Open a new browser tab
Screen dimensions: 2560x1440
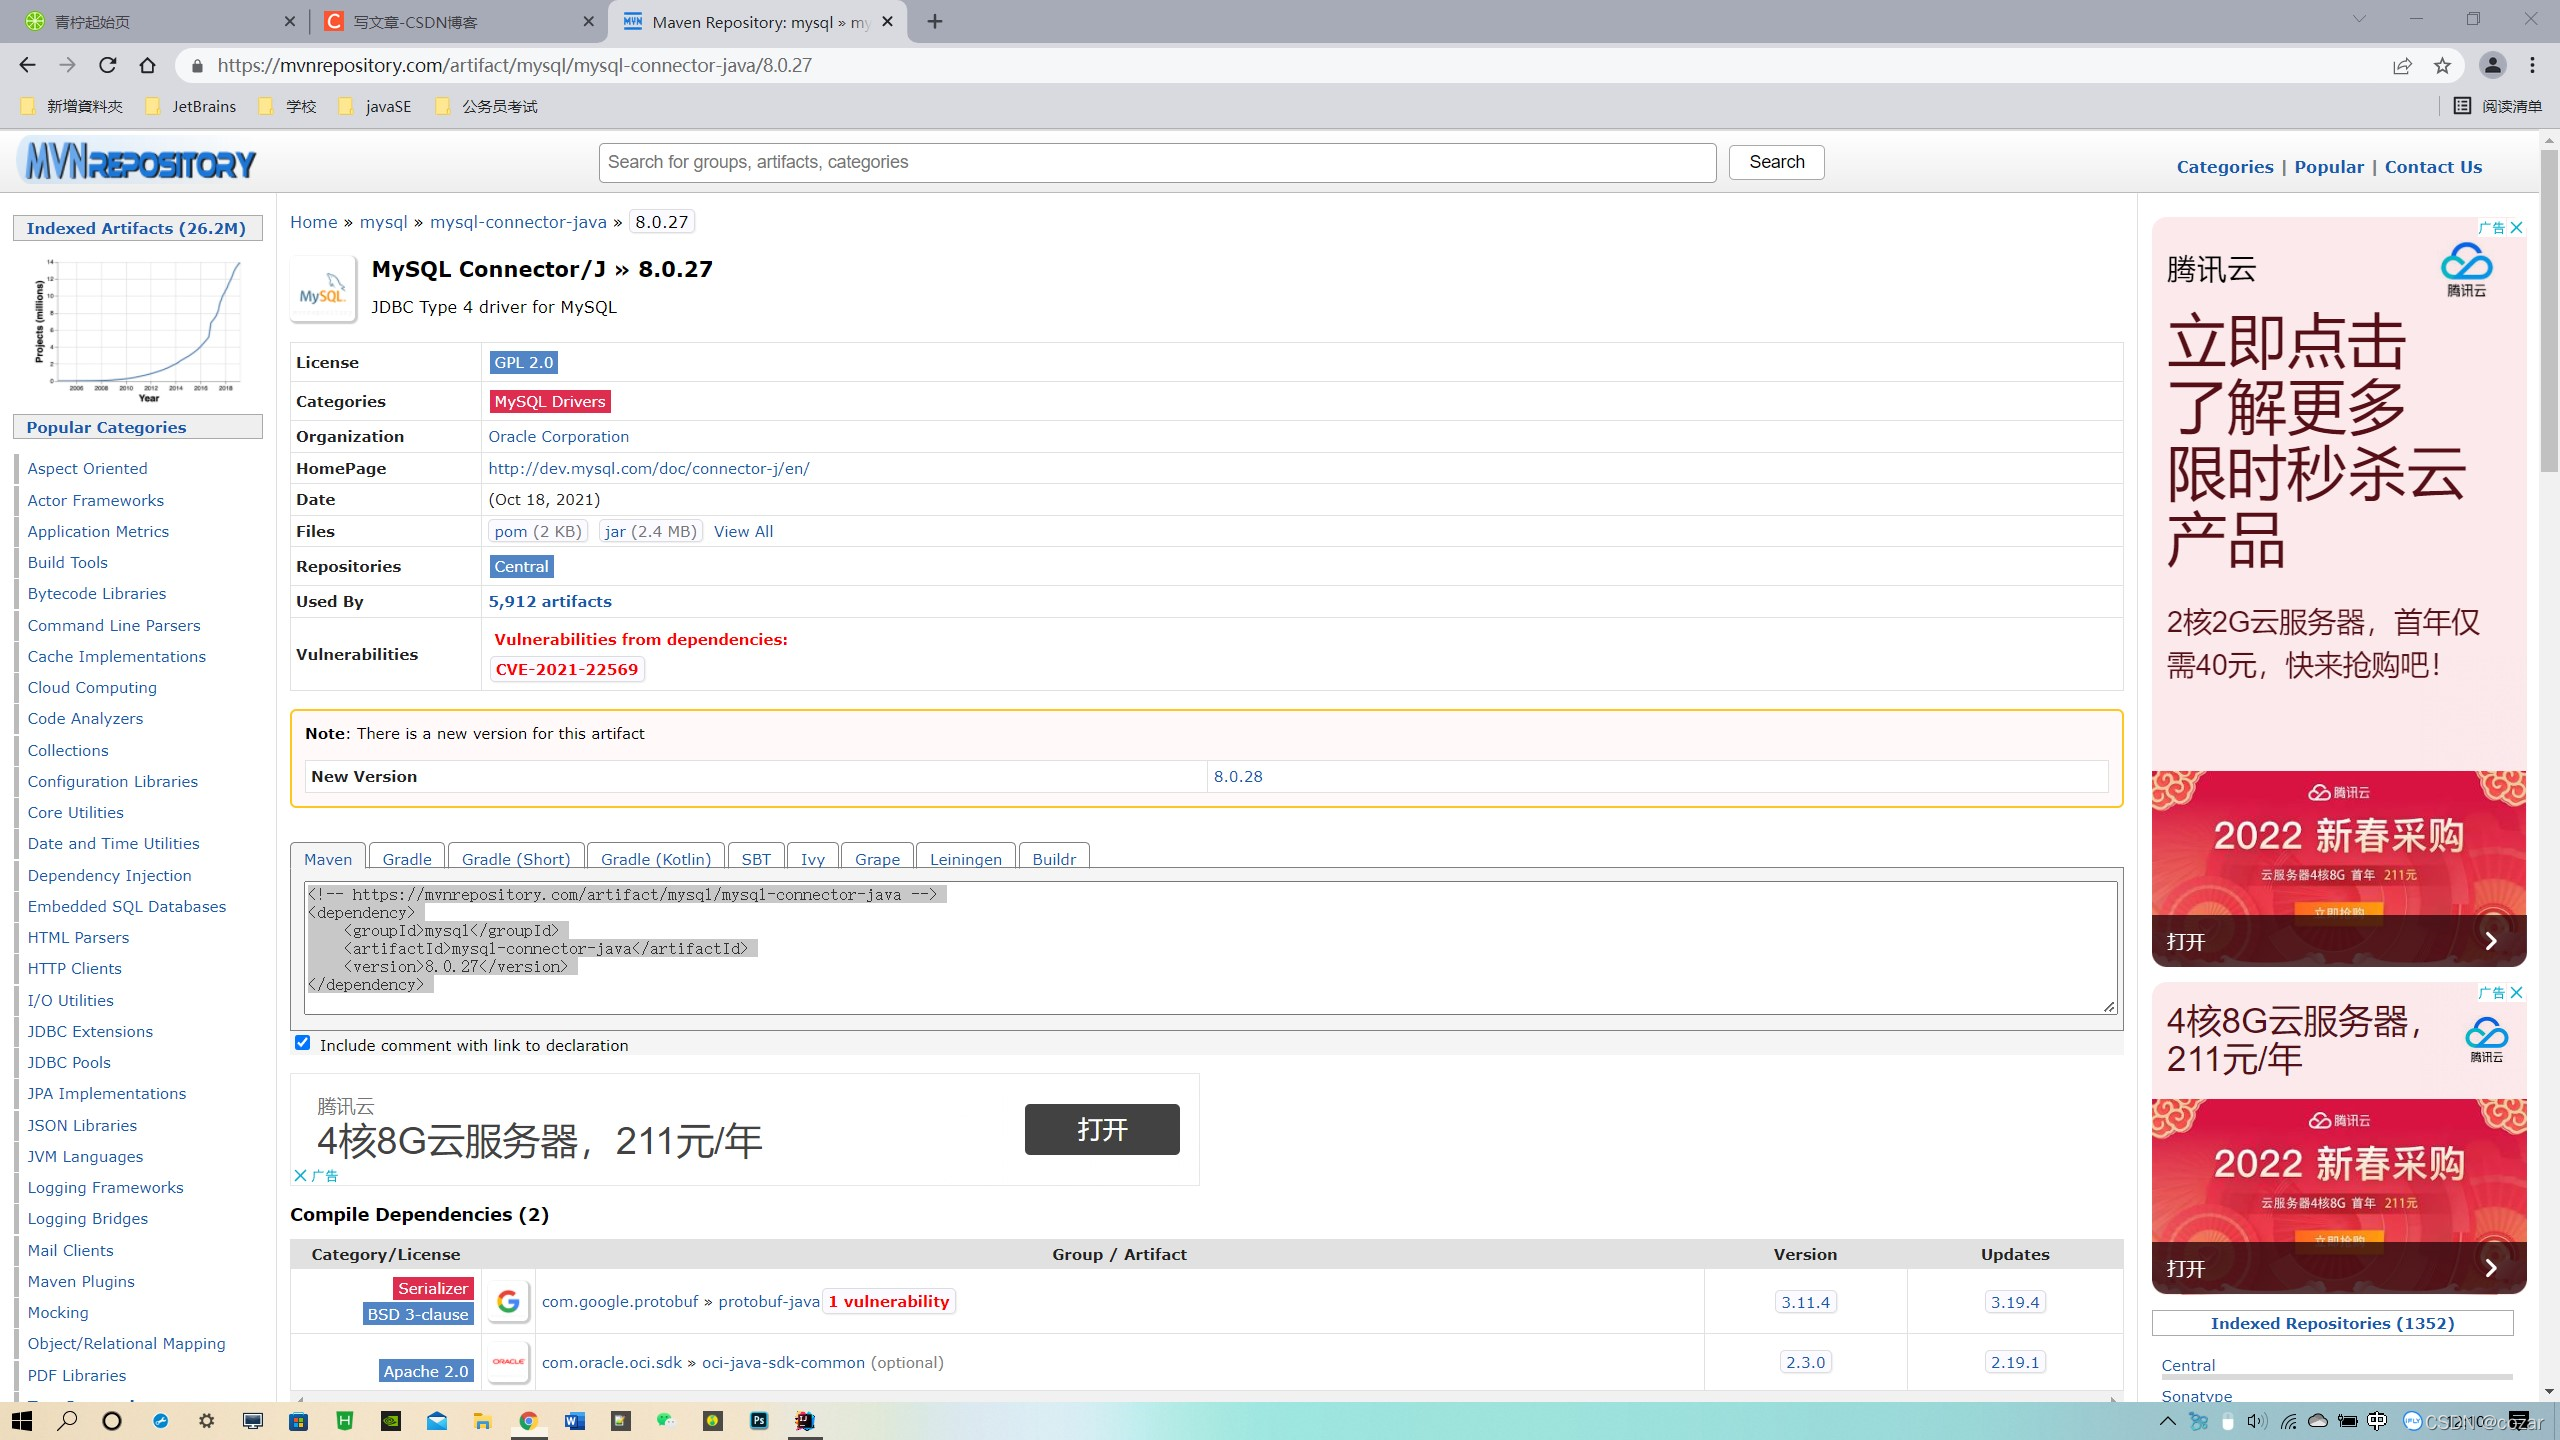click(x=935, y=21)
